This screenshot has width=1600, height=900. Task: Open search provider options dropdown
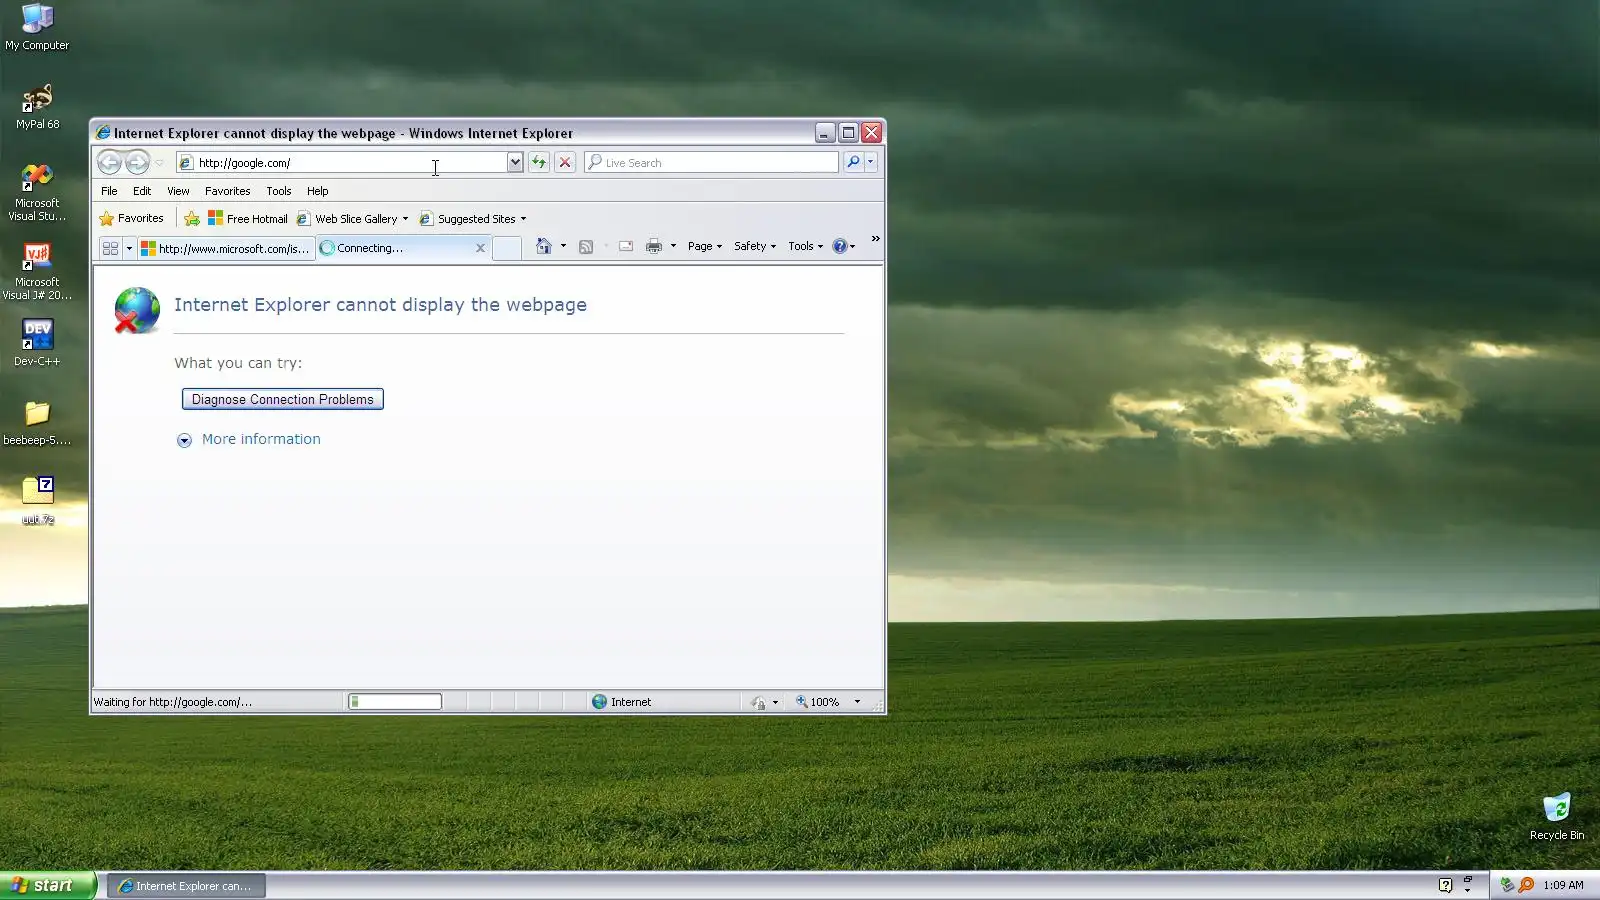tap(871, 162)
